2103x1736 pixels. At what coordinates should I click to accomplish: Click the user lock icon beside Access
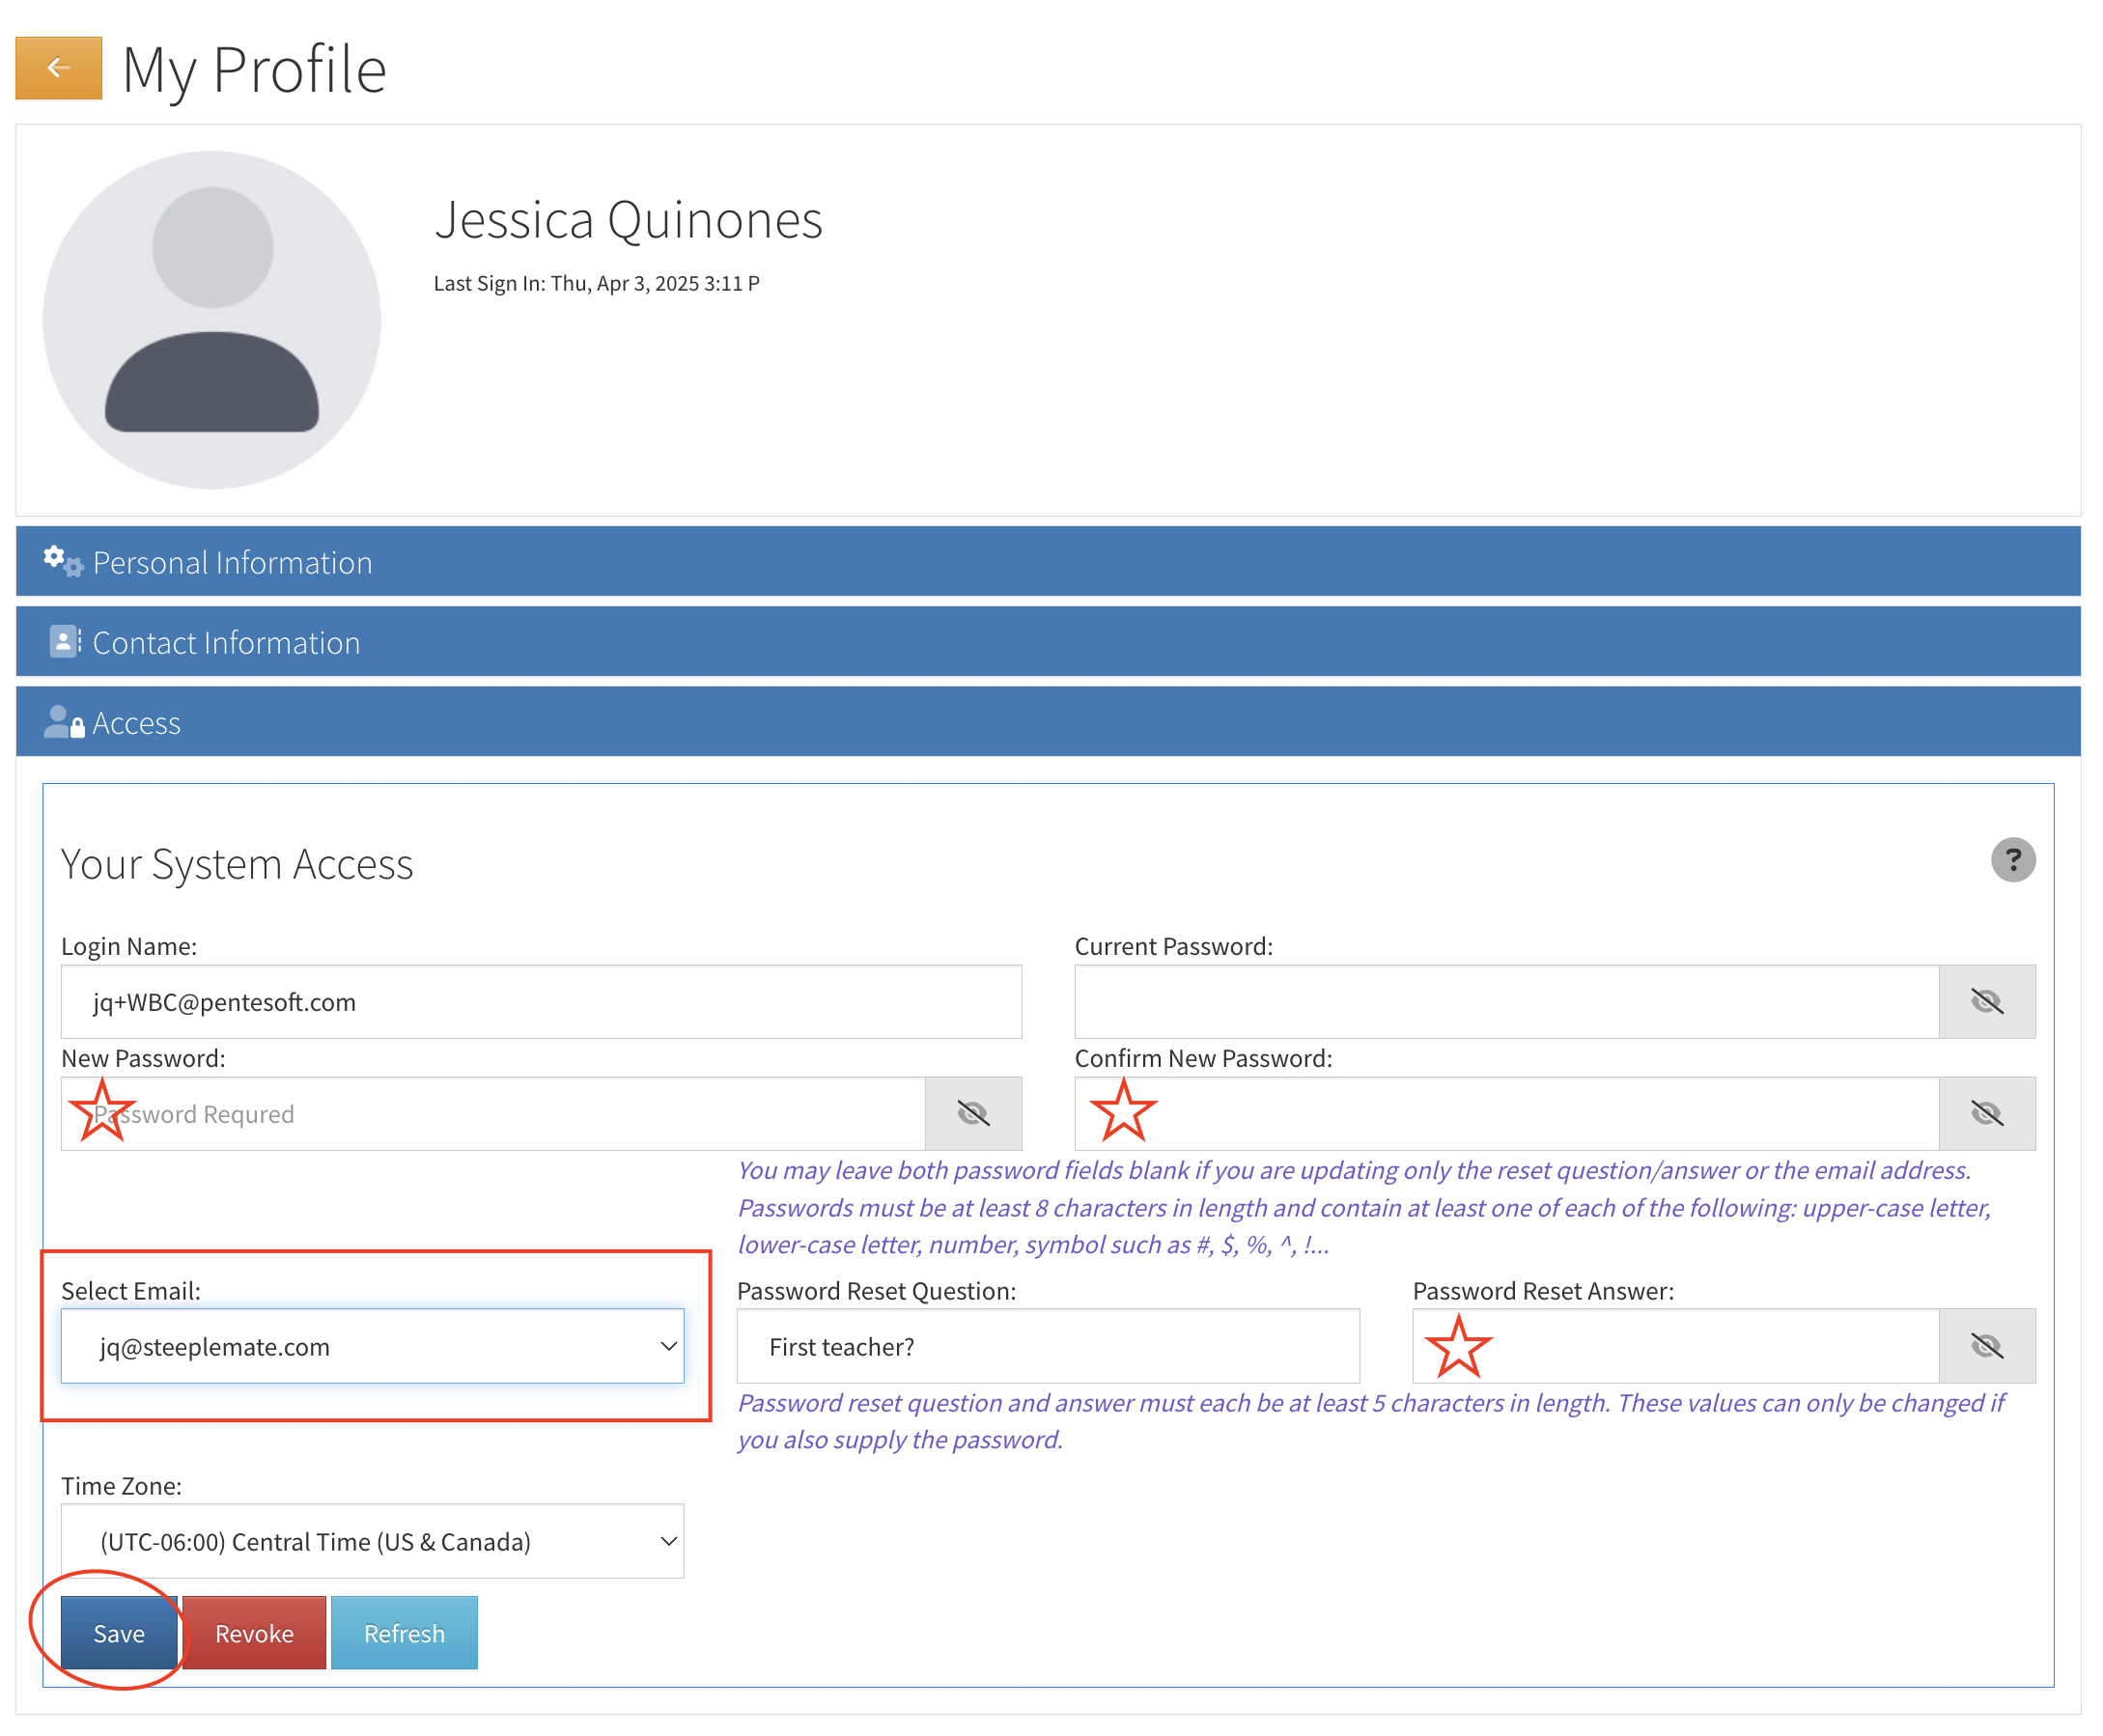[x=64, y=722]
